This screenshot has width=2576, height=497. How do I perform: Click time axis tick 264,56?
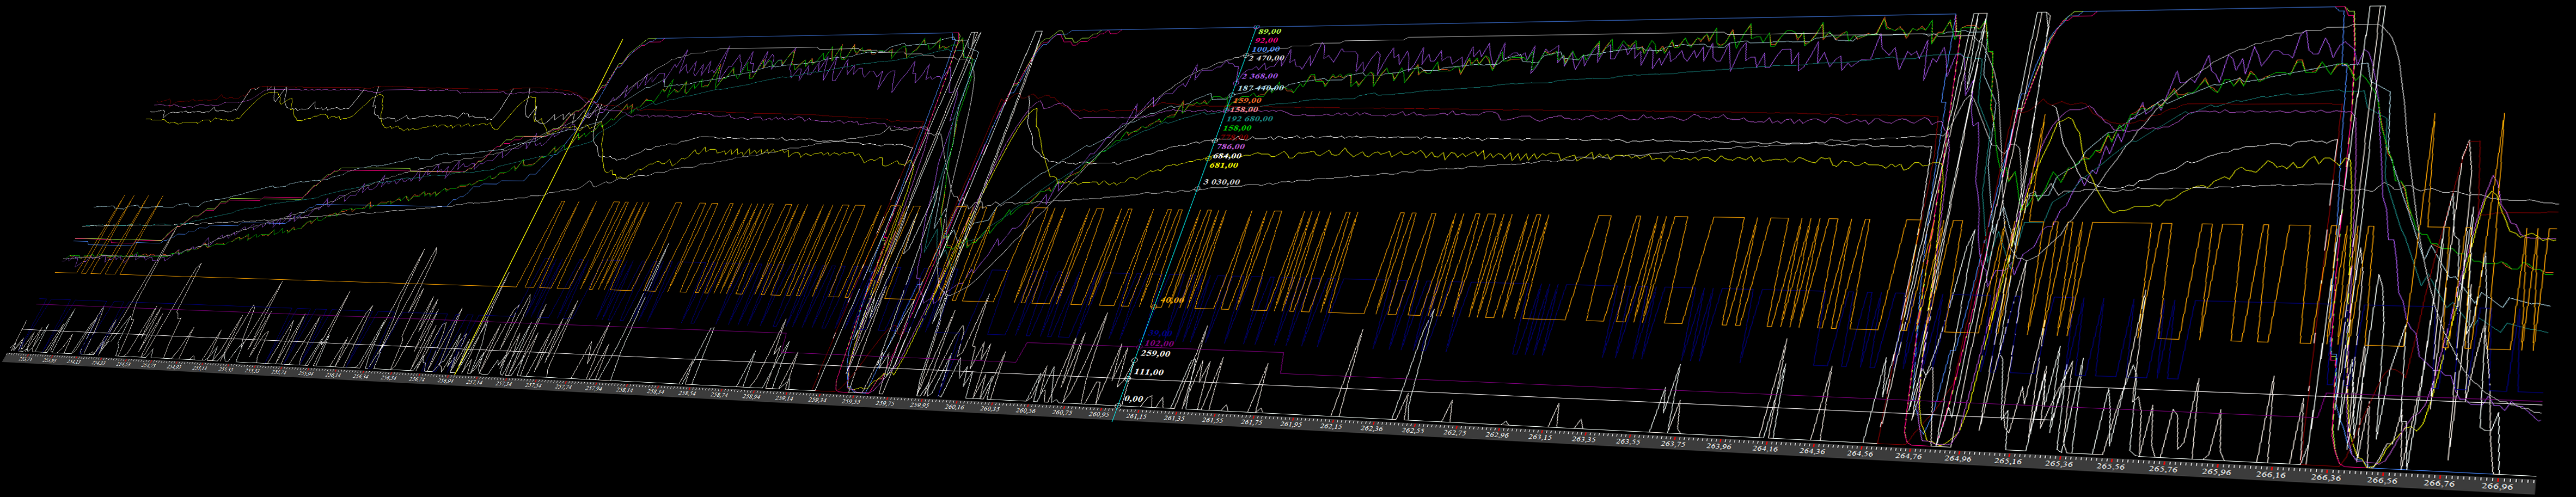coord(1860,454)
